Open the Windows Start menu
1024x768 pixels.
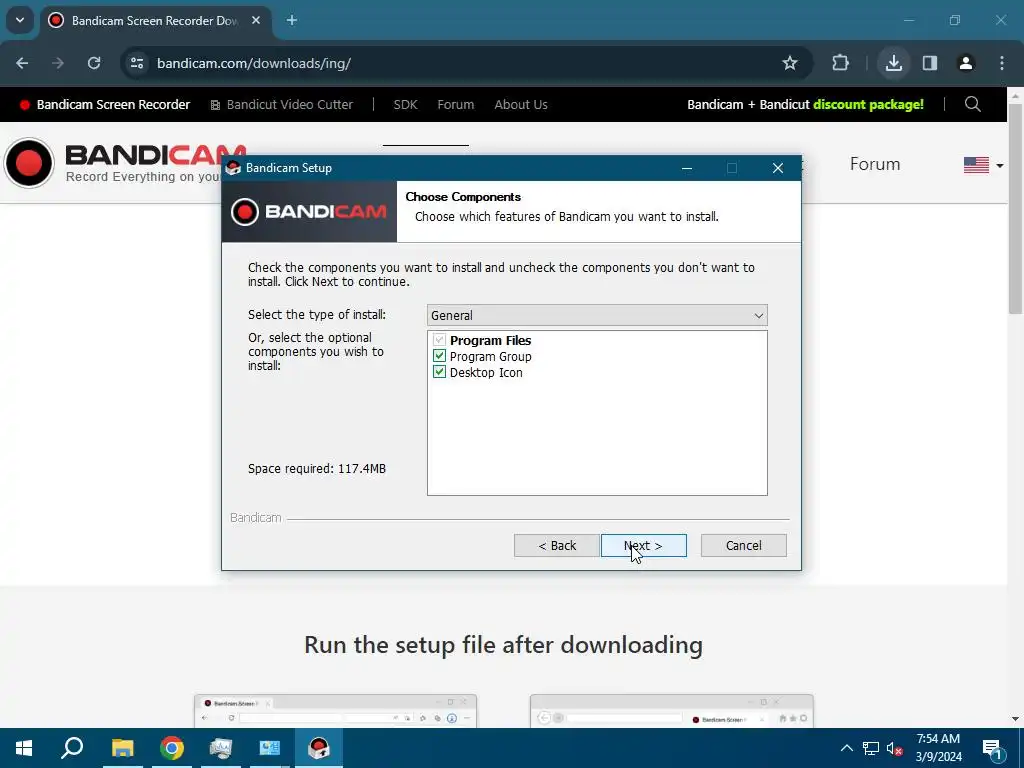[x=24, y=748]
